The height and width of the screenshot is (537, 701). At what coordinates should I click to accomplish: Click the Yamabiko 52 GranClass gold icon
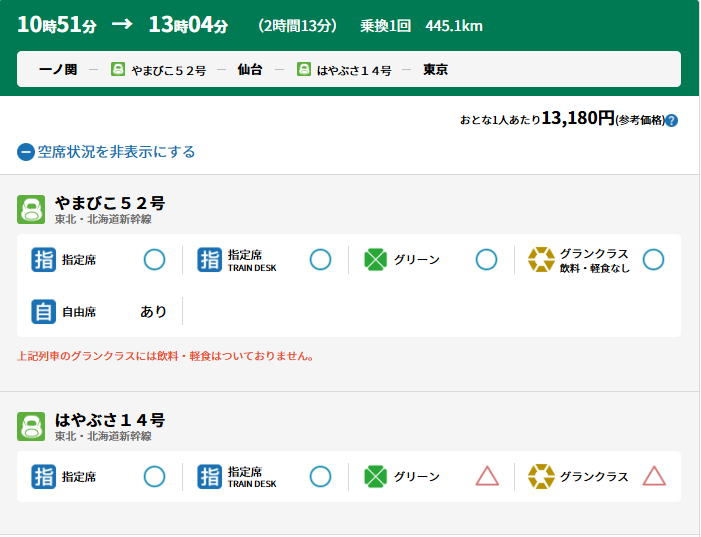541,260
